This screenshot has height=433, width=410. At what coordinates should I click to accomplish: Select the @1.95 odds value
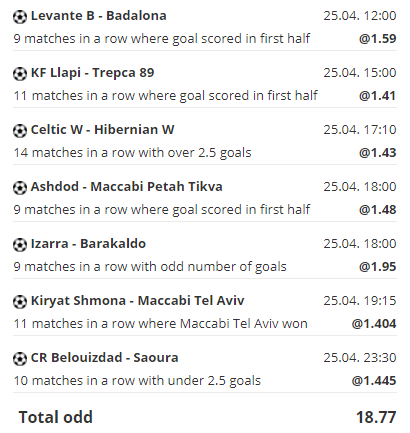coord(378,267)
